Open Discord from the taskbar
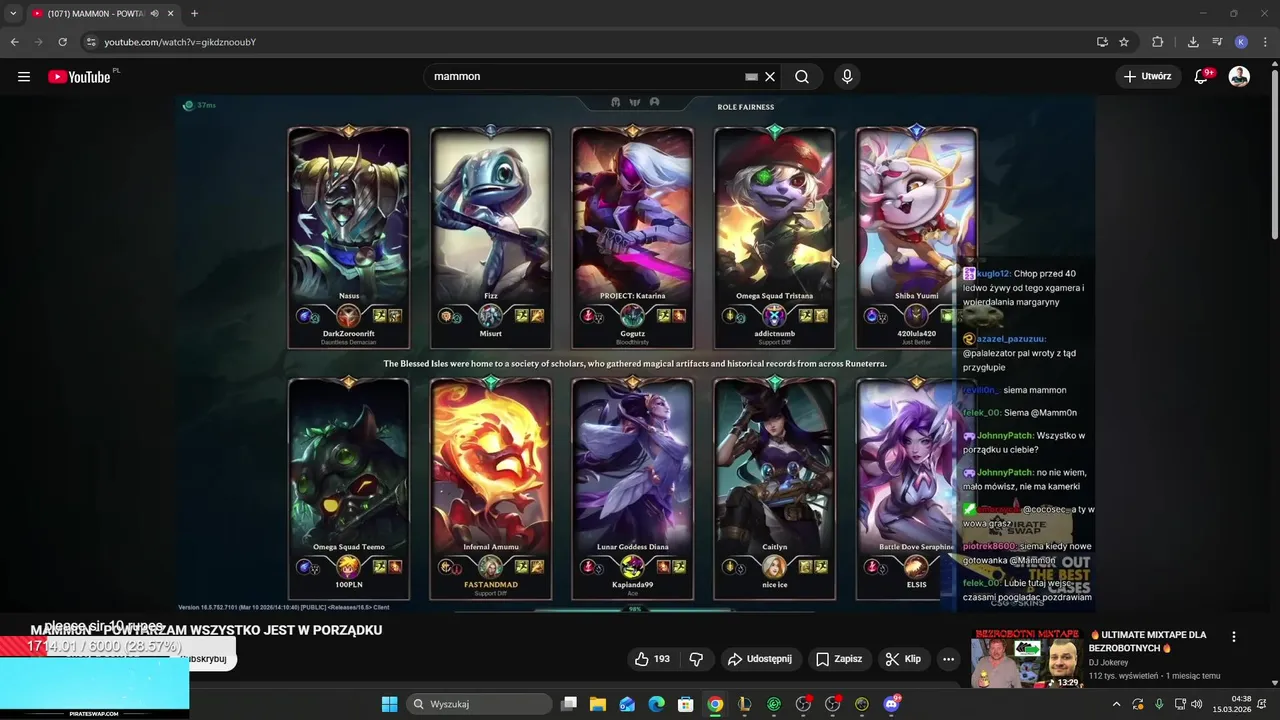Screen dimensions: 1280x720 click(891, 704)
